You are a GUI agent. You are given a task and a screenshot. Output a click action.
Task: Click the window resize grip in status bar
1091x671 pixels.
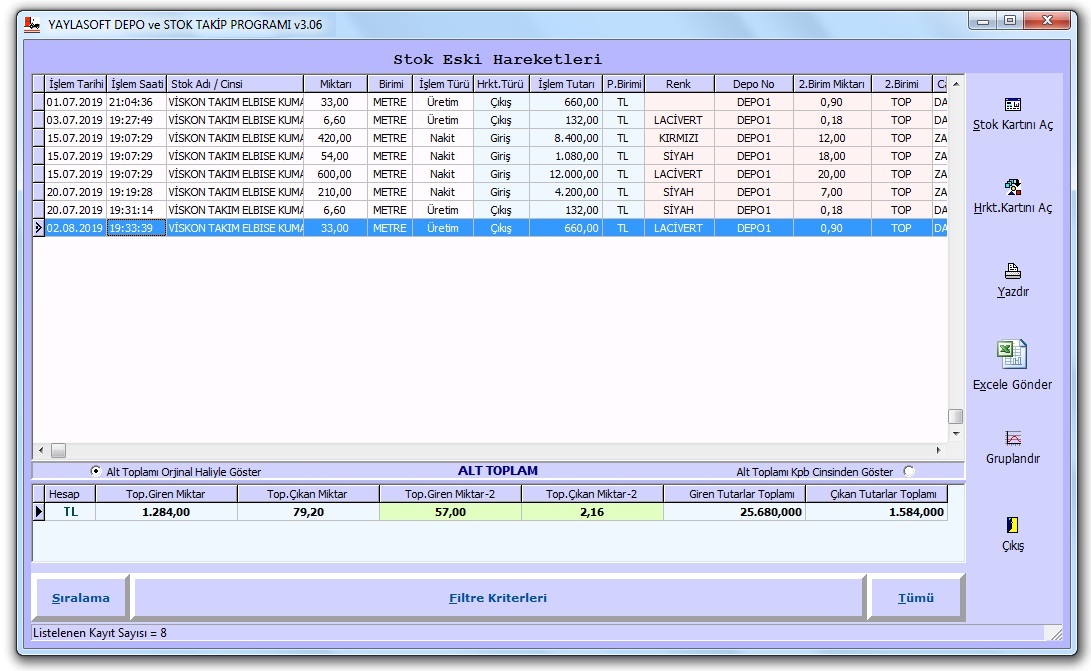1056,633
